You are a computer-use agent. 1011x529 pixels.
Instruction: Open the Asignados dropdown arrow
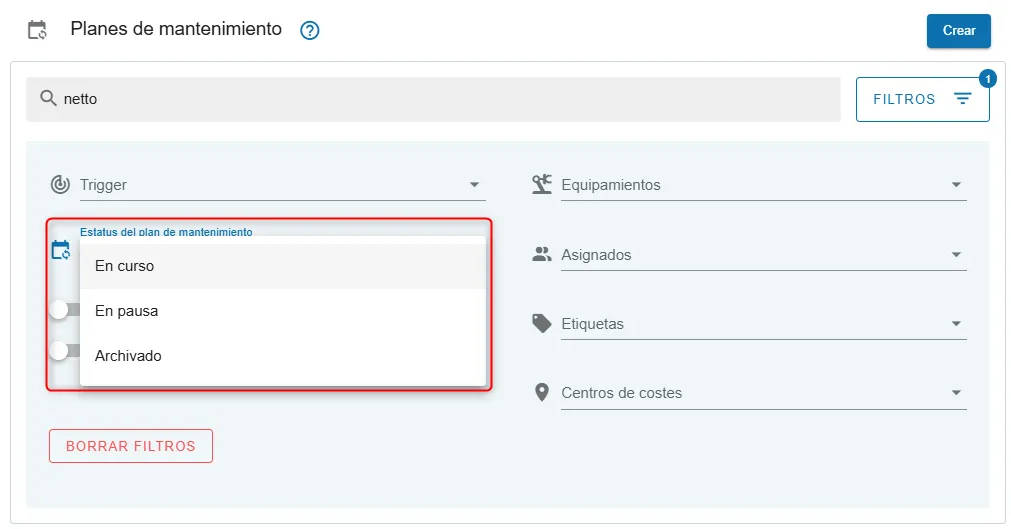coord(956,255)
